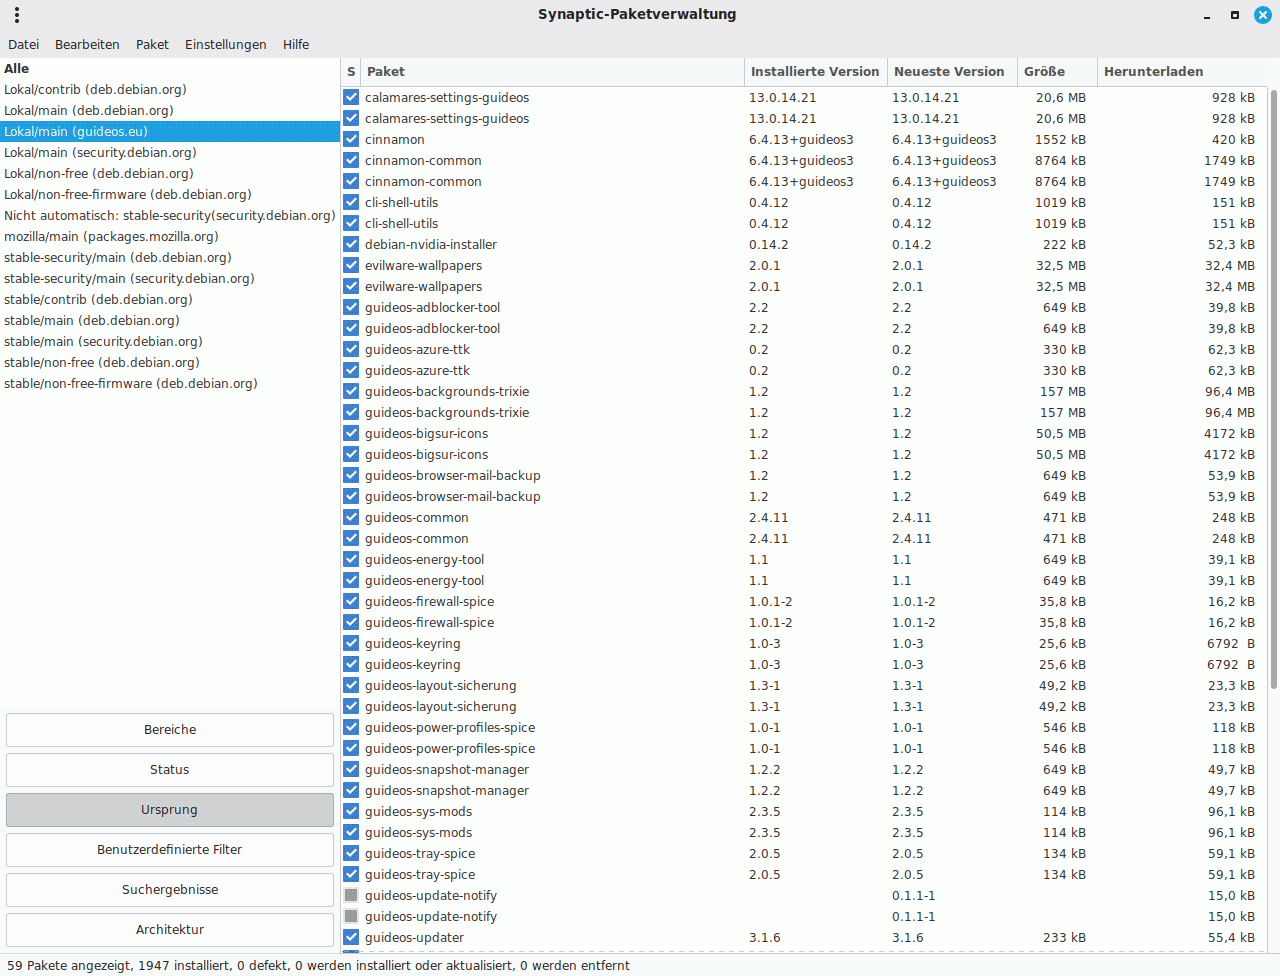Close Synaptic-Paketverwaltung with the blue X
The image size is (1280, 976).
pyautogui.click(x=1263, y=15)
